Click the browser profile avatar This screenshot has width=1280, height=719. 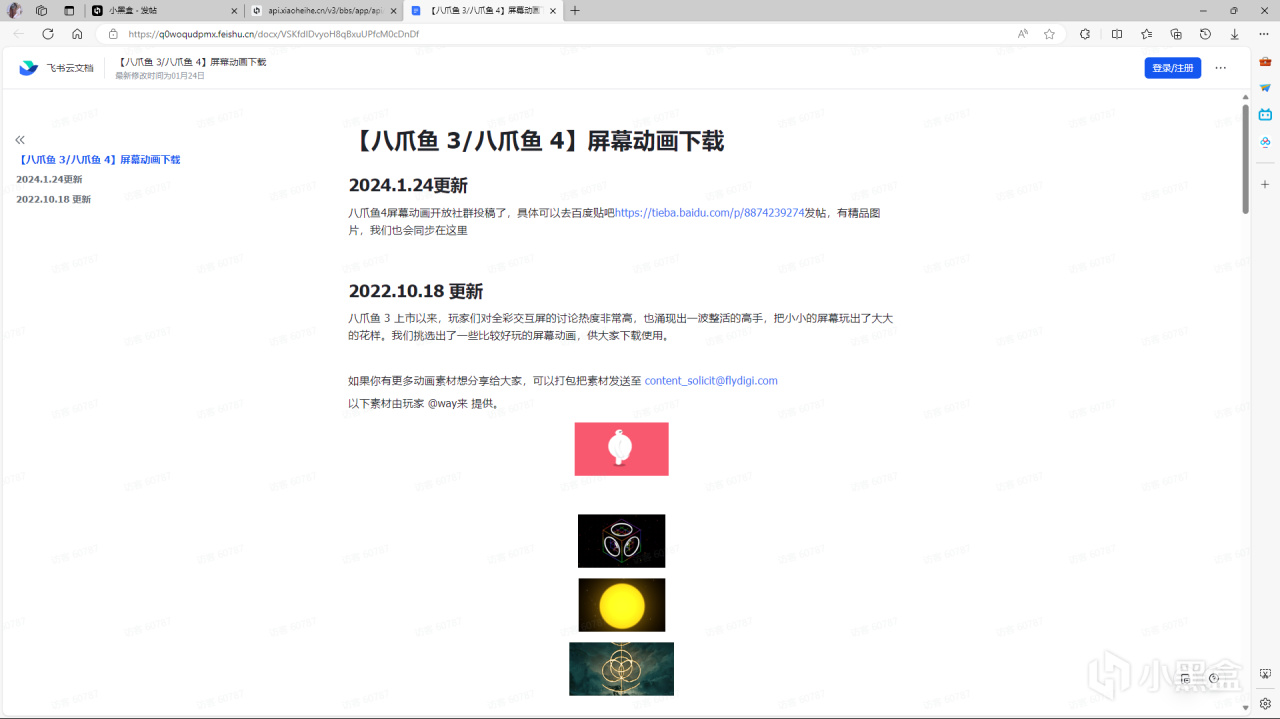click(14, 10)
